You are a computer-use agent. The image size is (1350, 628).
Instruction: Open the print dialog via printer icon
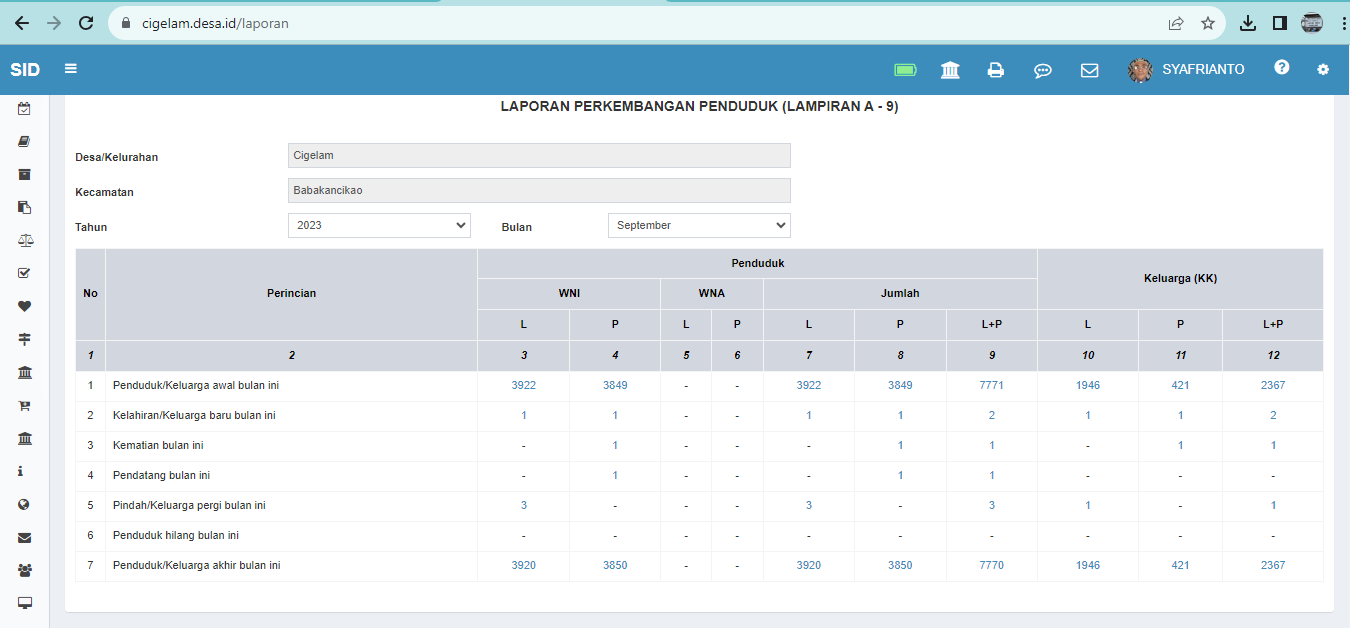[x=995, y=70]
